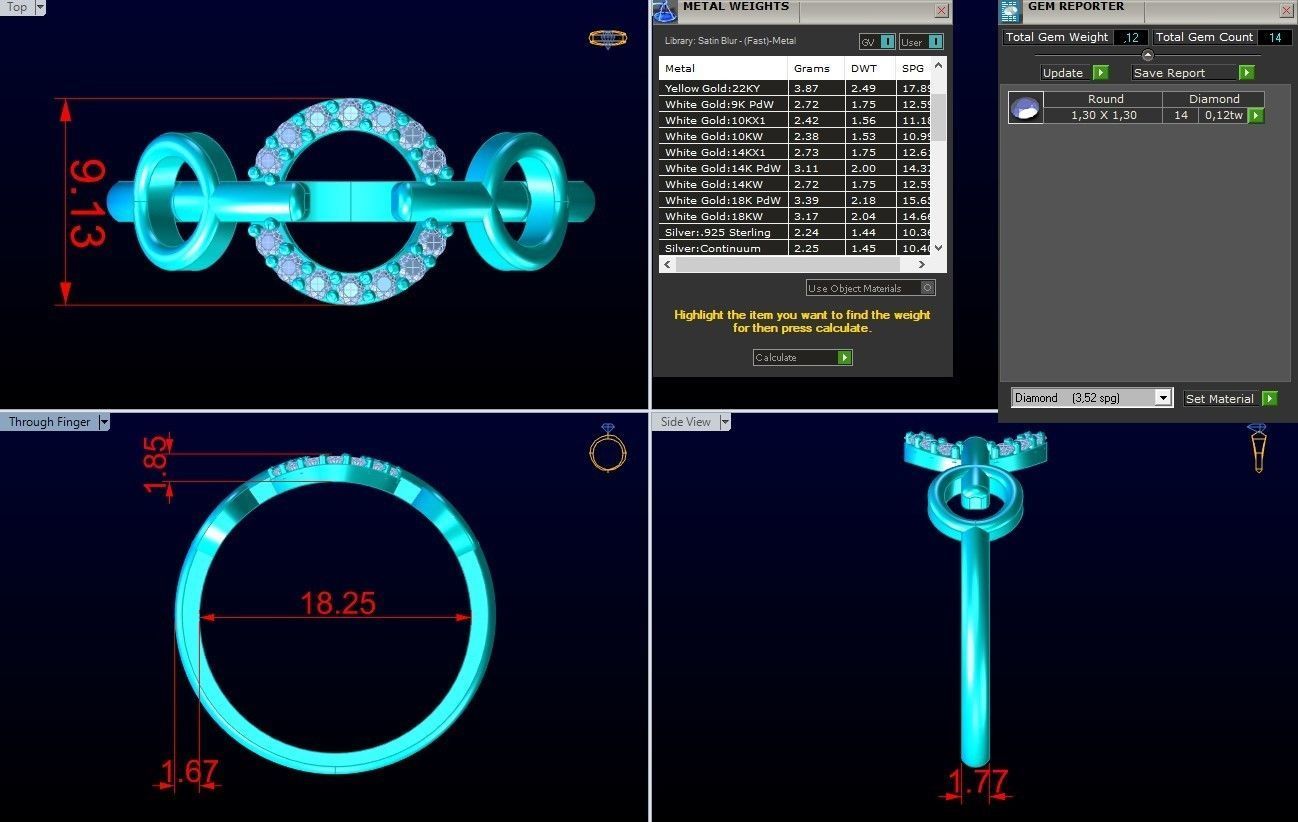Viewport: 1298px width, 822px height.
Task: Click the Round gem shape cell
Action: tap(1105, 99)
